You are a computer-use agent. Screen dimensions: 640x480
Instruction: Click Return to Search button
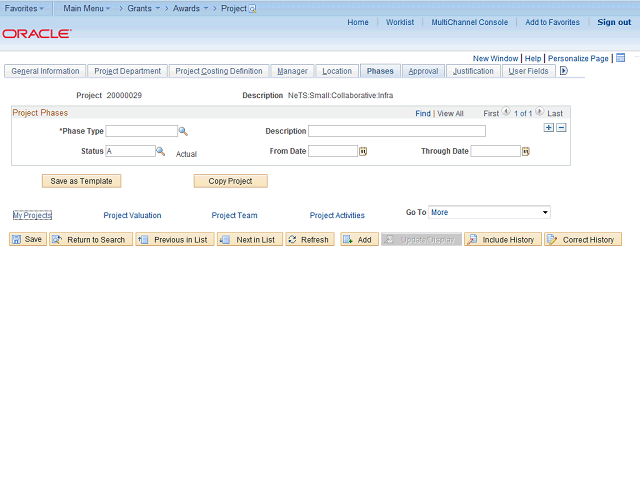tap(91, 239)
